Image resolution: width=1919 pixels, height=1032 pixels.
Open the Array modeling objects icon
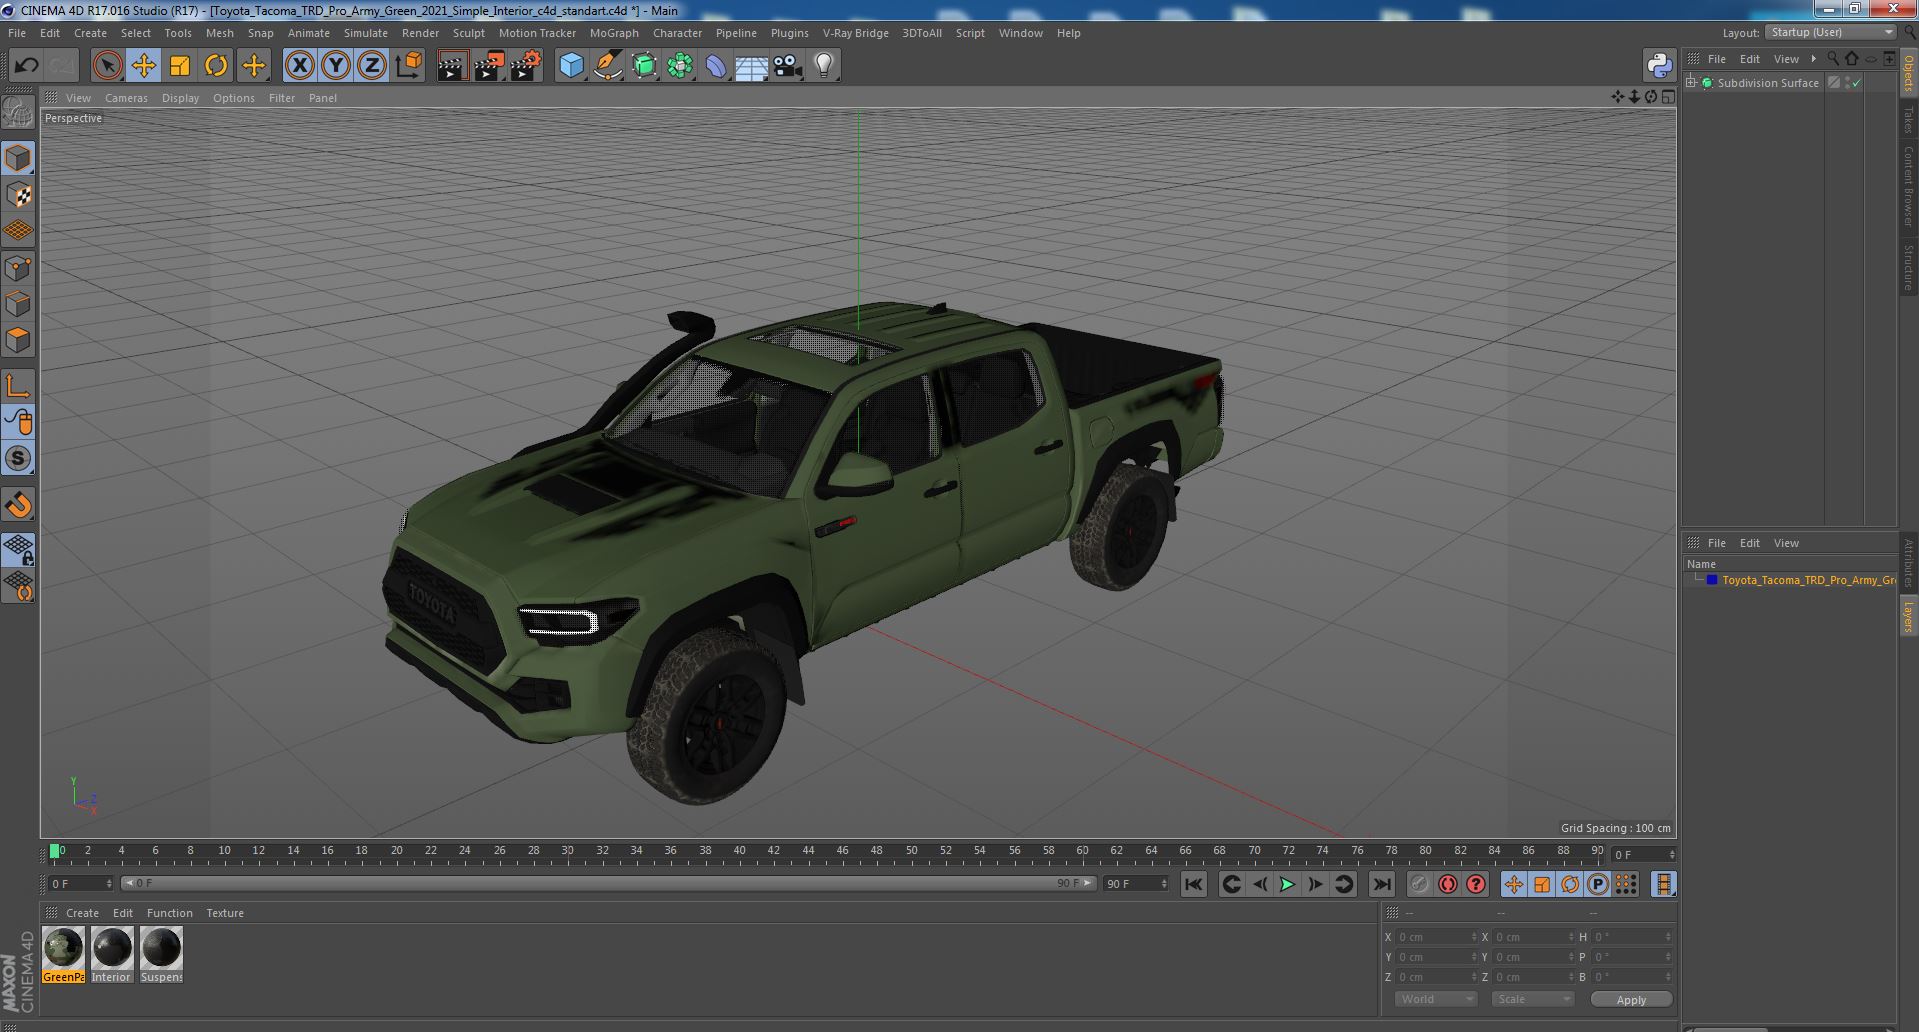tap(680, 66)
